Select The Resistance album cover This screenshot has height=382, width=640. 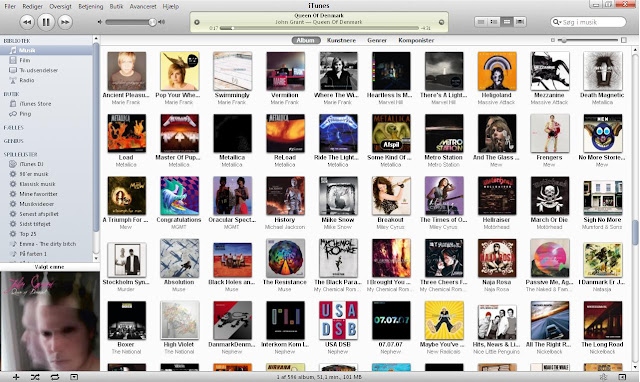(285, 258)
